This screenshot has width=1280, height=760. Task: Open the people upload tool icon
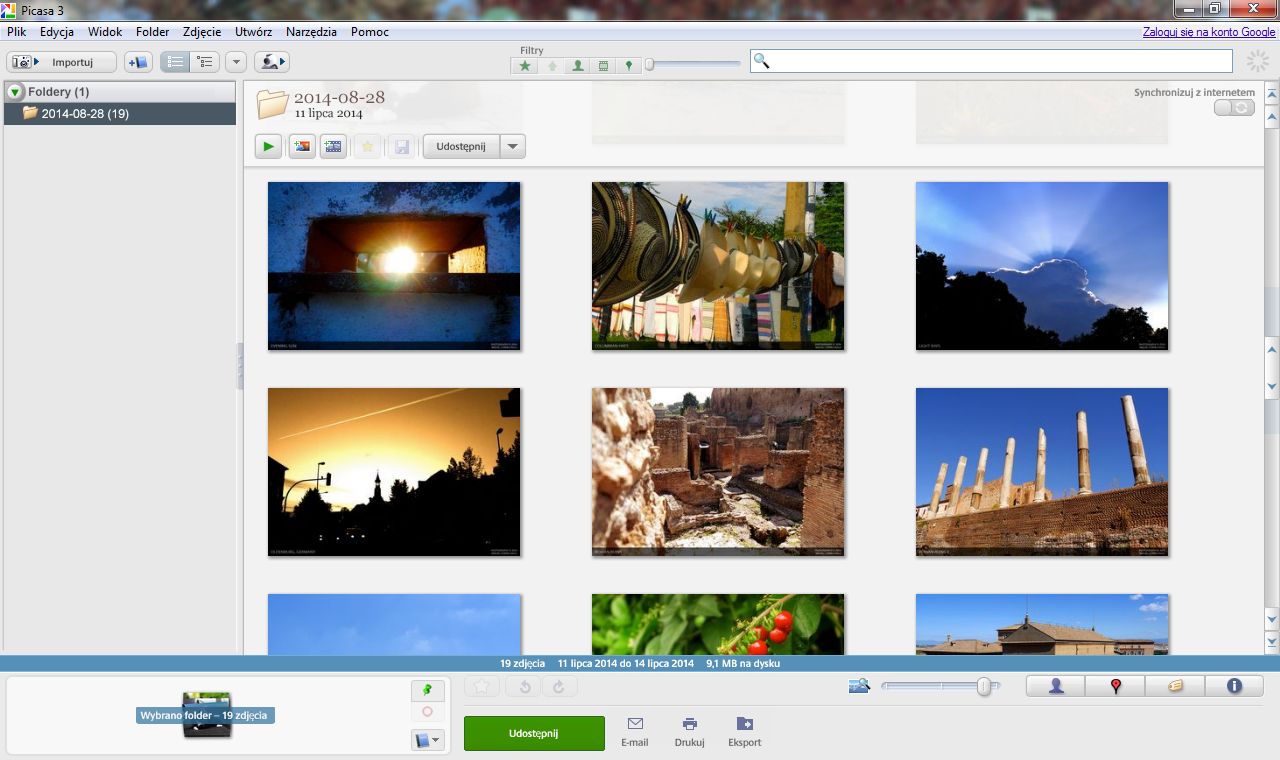point(271,62)
